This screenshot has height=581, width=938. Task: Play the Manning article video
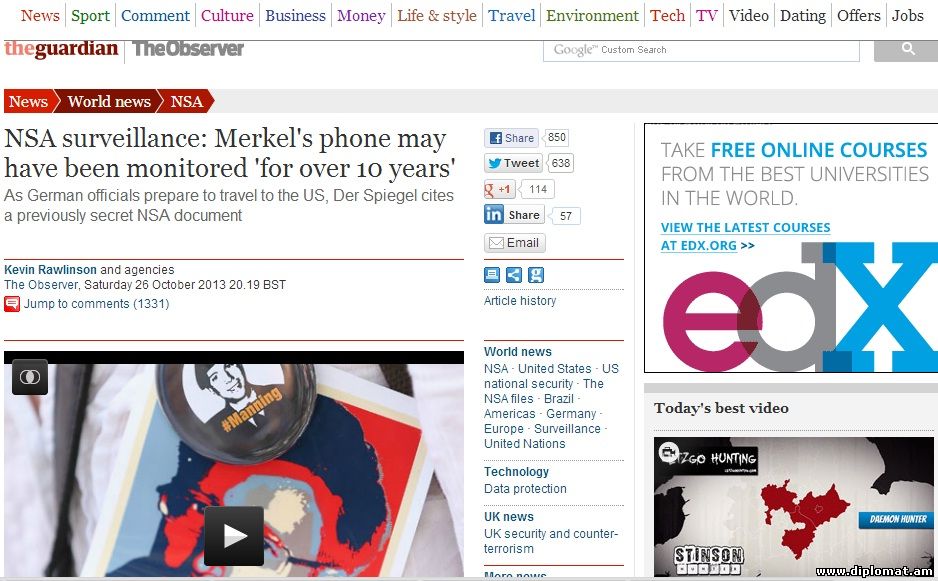pyautogui.click(x=234, y=536)
